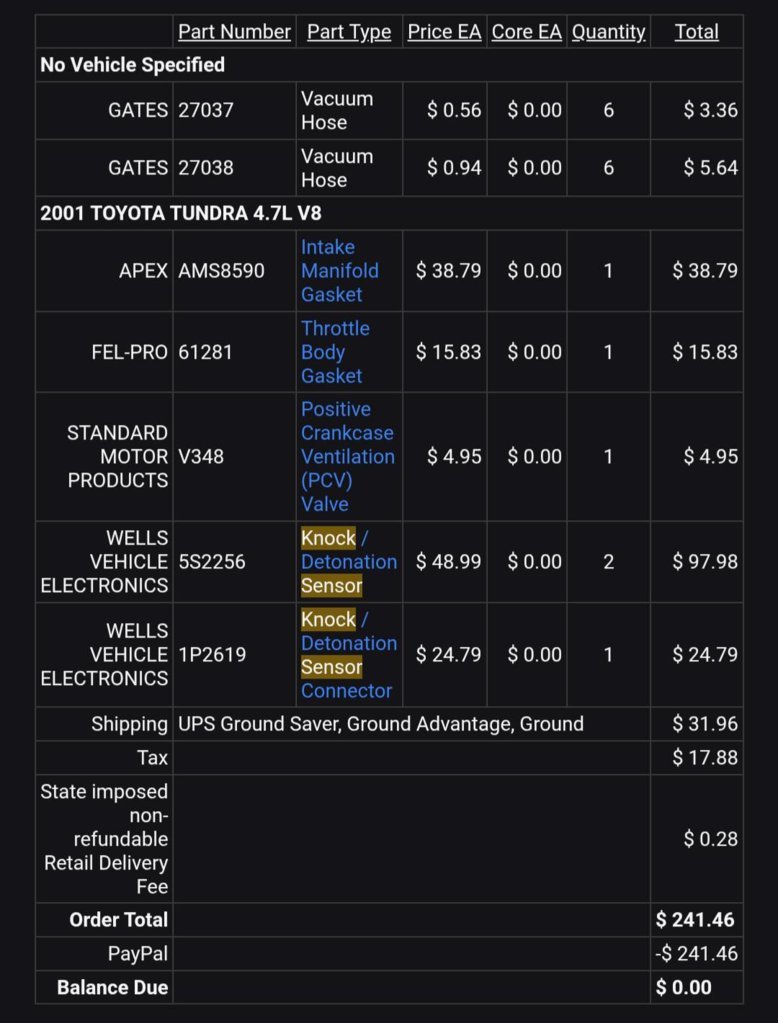Image resolution: width=778 pixels, height=1023 pixels.
Task: Open the Throttle Body Gasket link
Action: 335,352
